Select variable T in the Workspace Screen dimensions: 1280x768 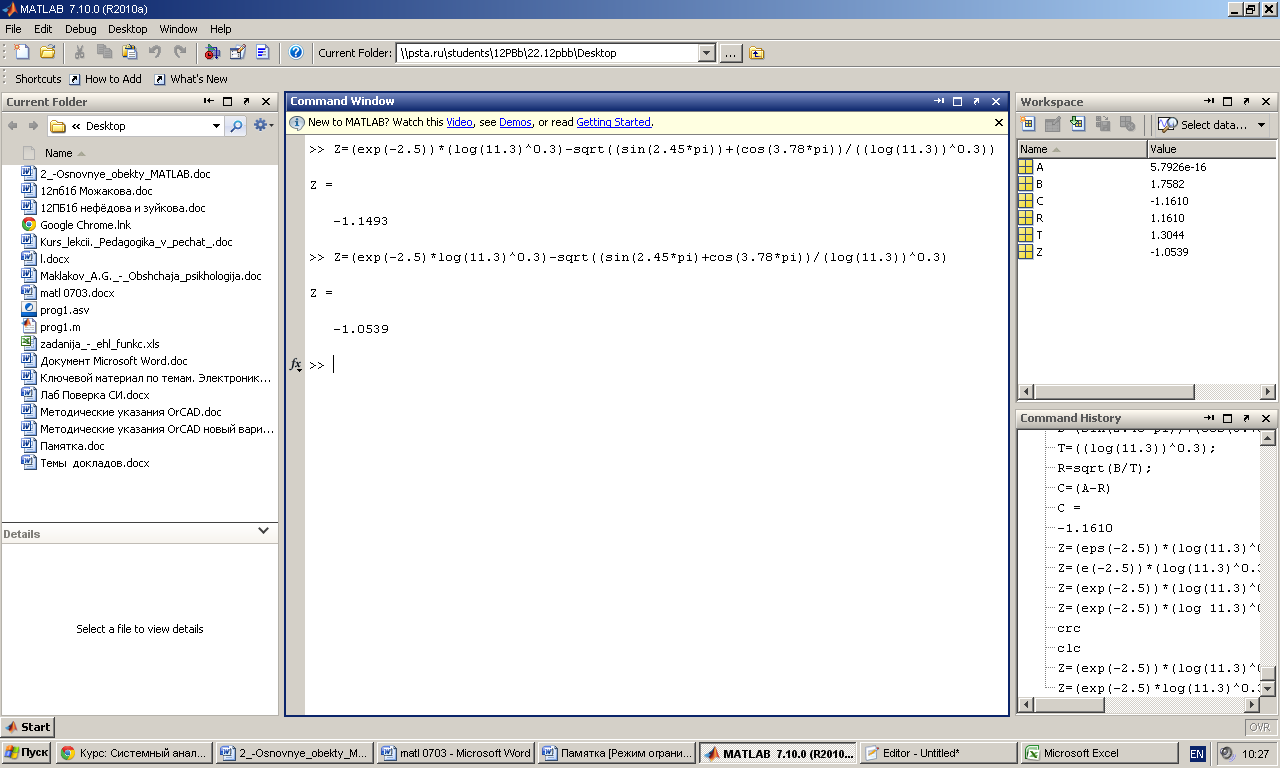[x=1040, y=235]
